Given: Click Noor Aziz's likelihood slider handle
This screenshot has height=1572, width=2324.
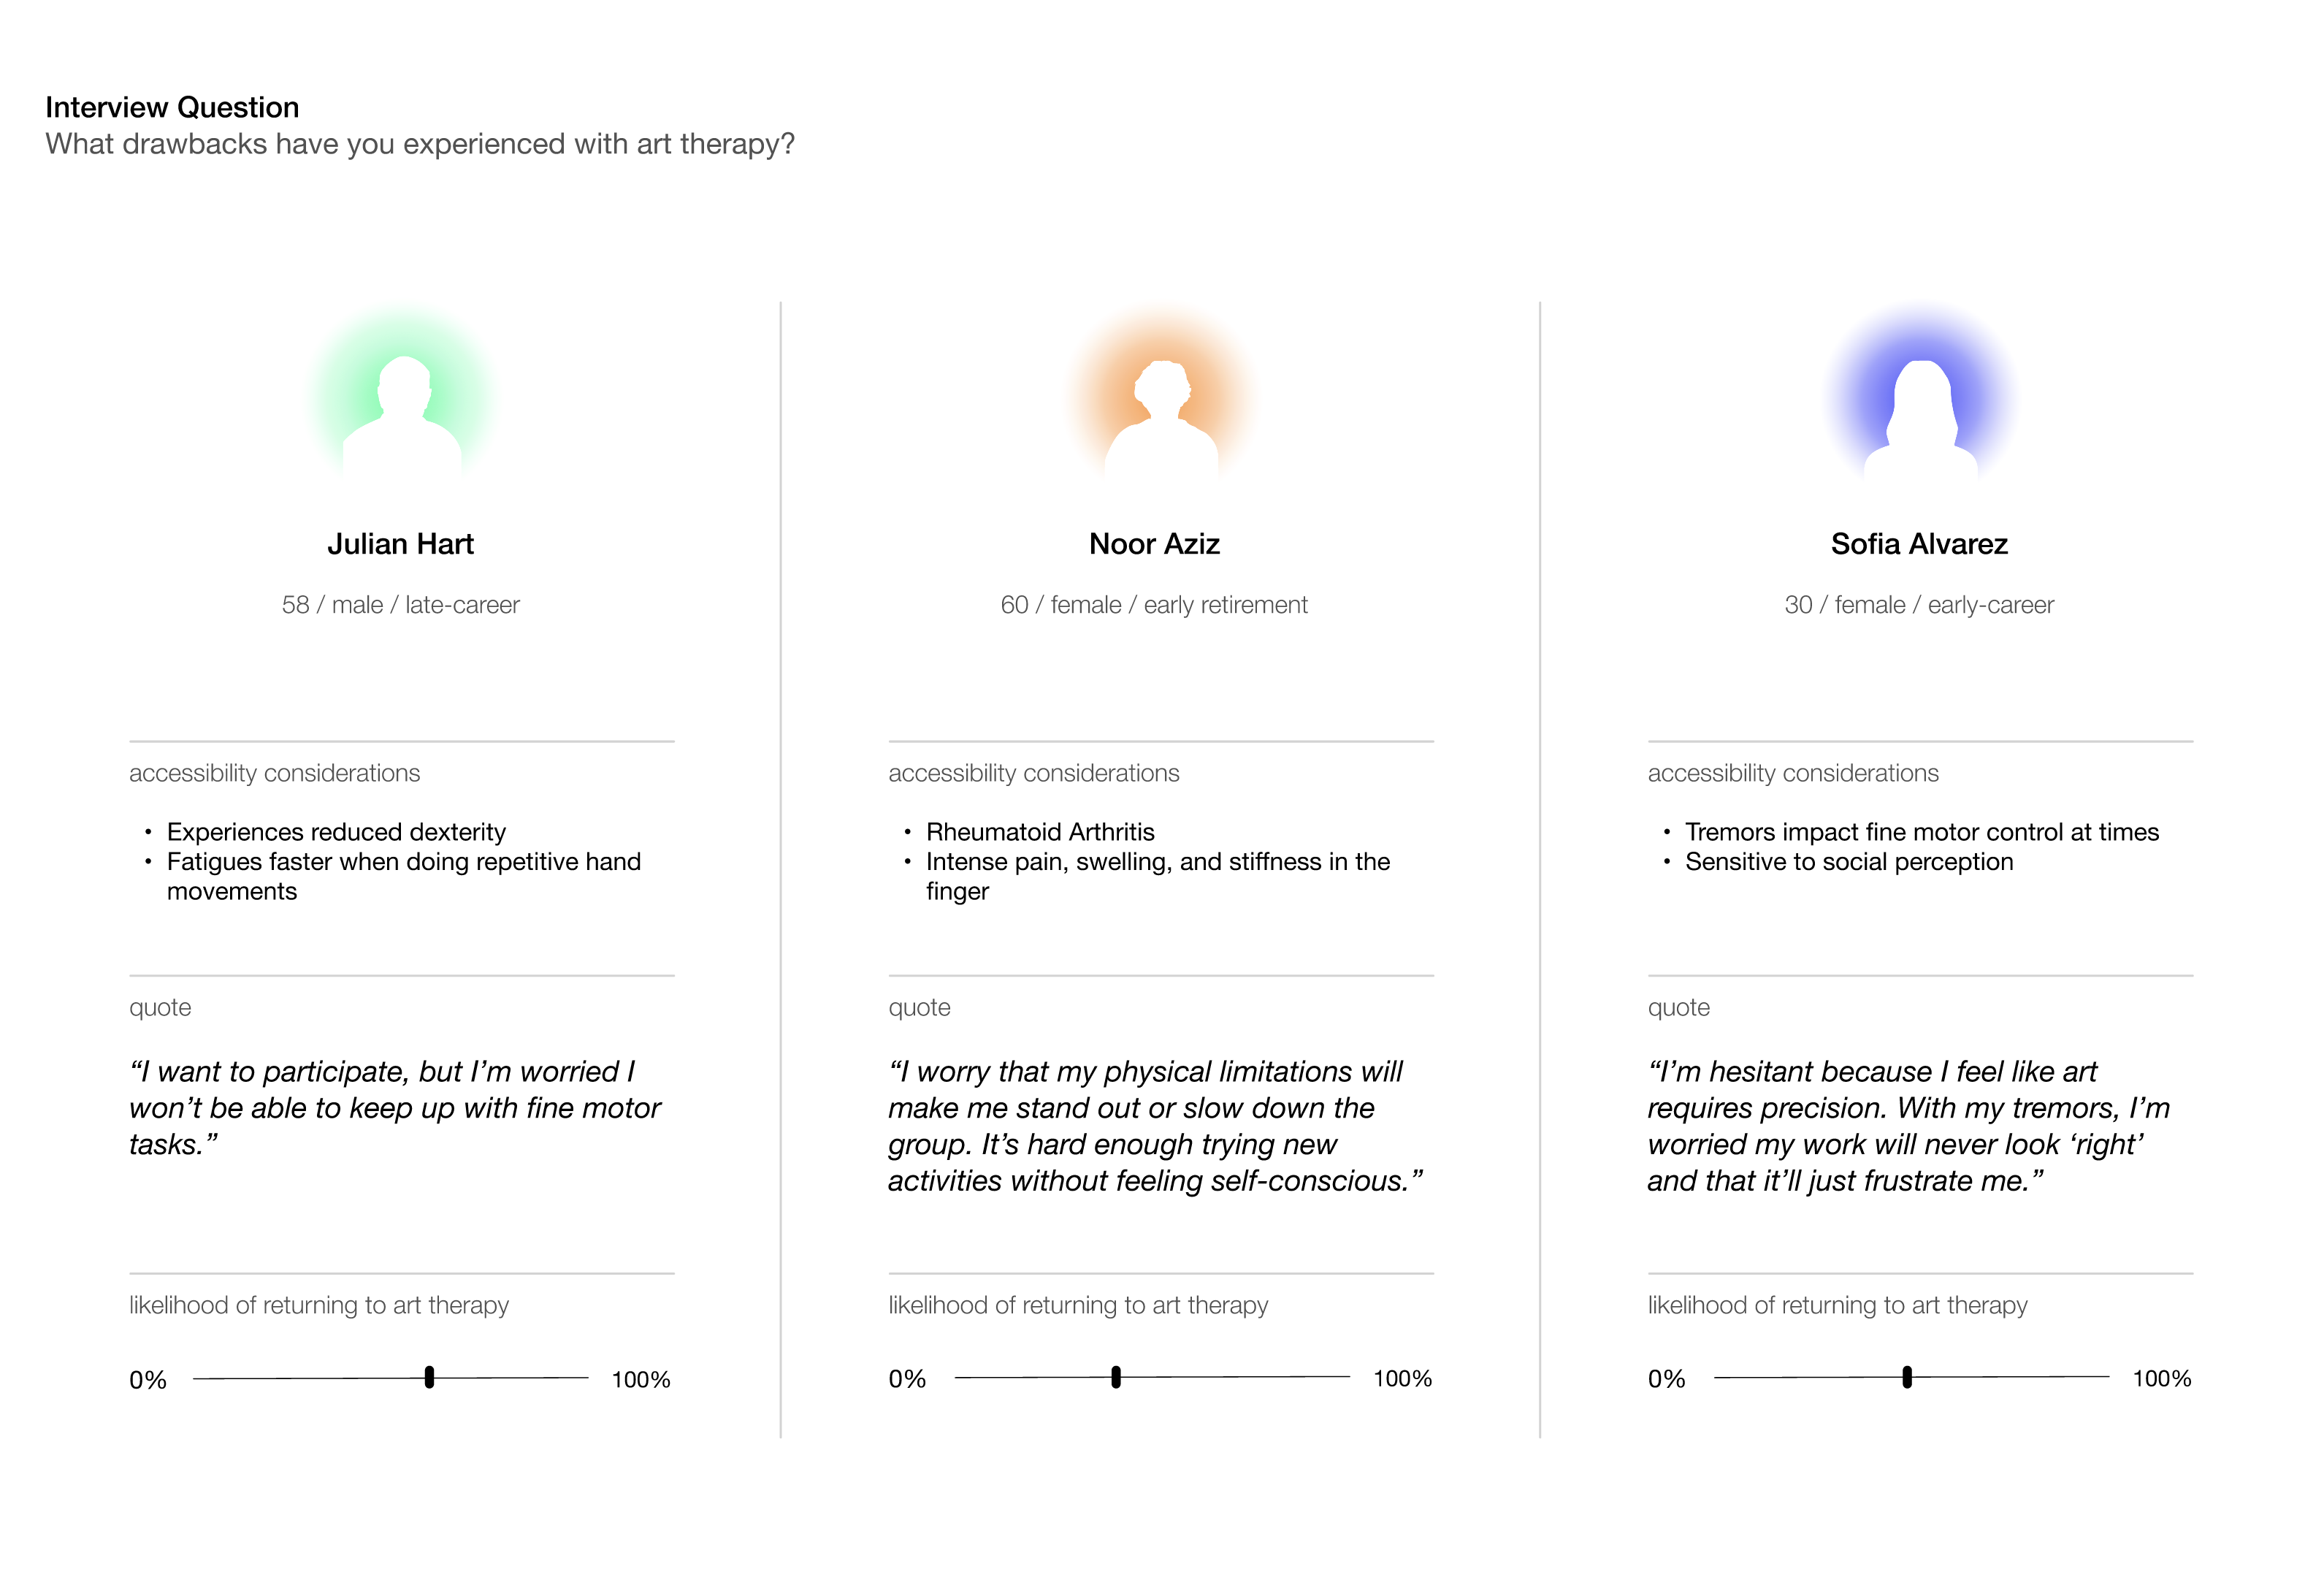Looking at the screenshot, I should (1116, 1377).
